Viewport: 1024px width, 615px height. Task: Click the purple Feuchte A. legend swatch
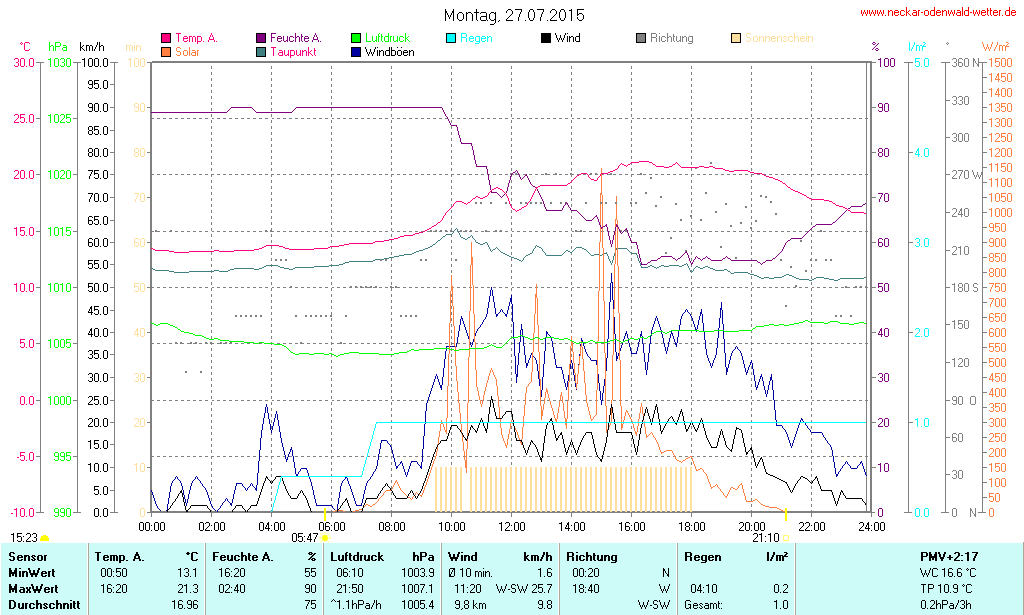click(262, 38)
